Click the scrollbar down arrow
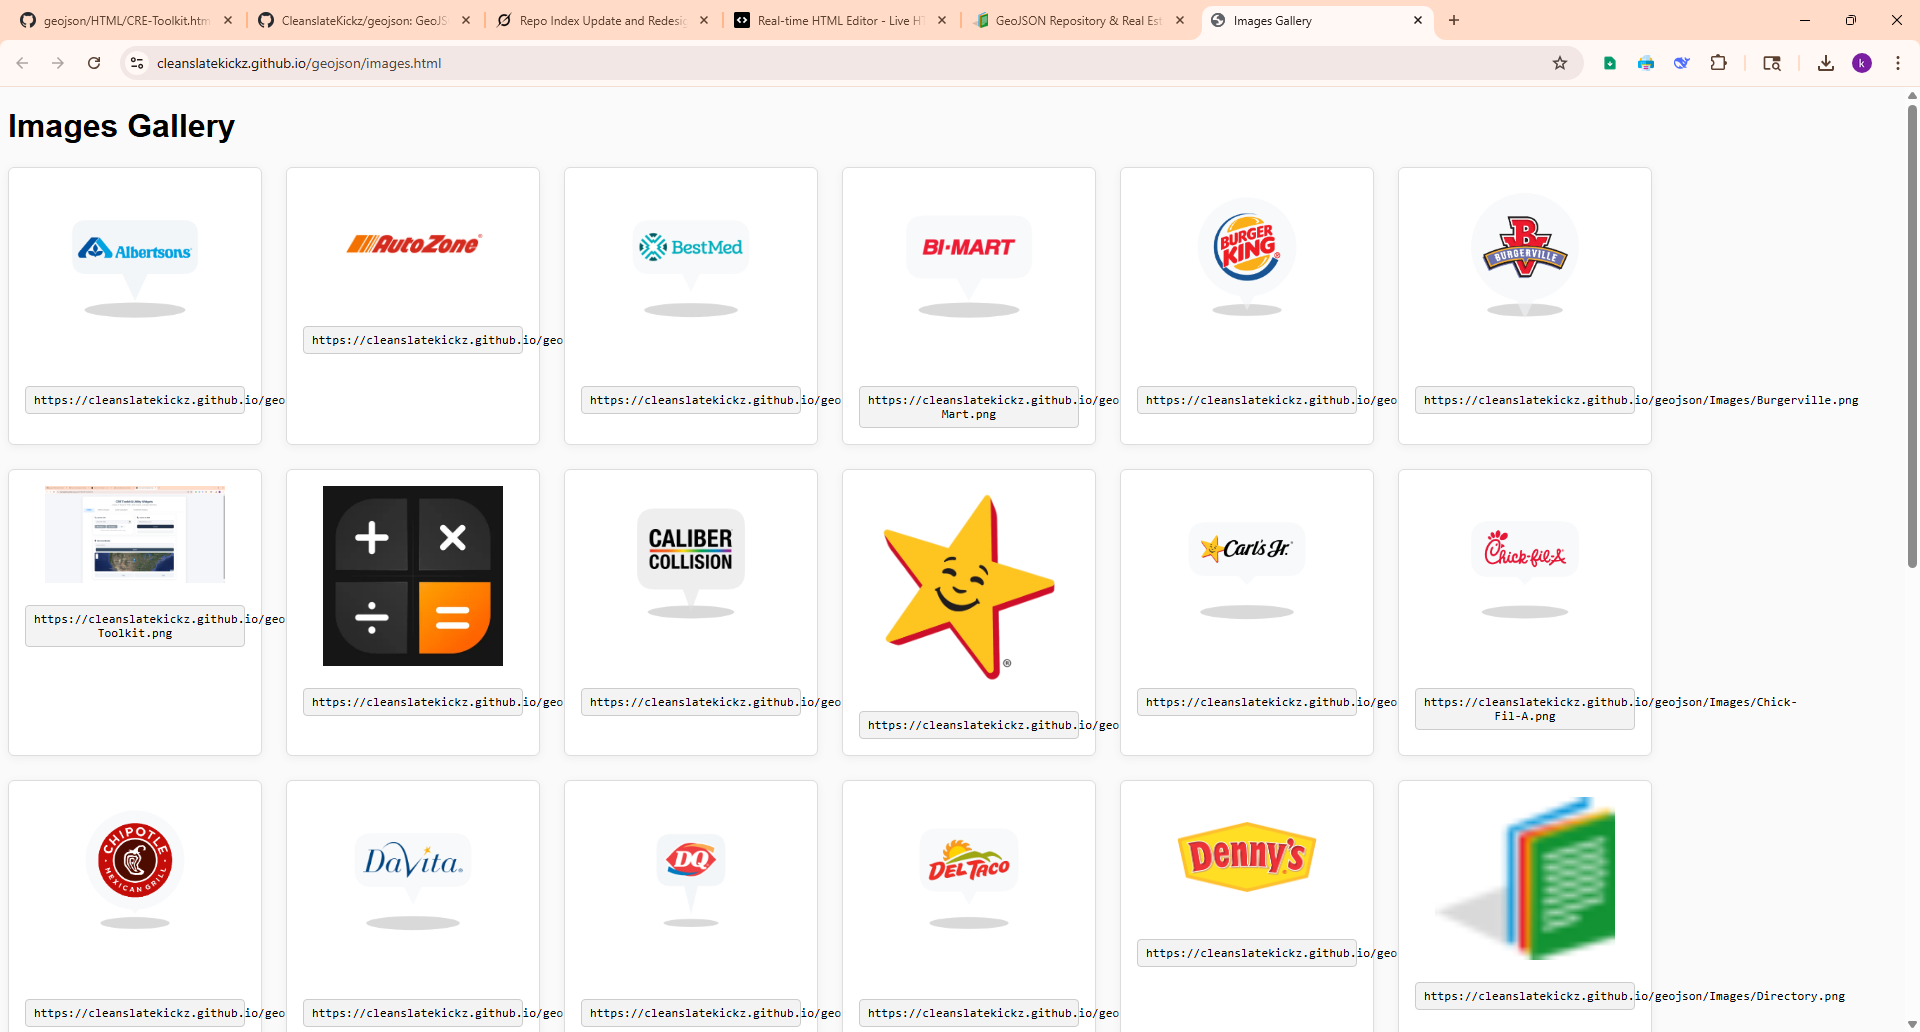This screenshot has width=1920, height=1032. click(1912, 1025)
